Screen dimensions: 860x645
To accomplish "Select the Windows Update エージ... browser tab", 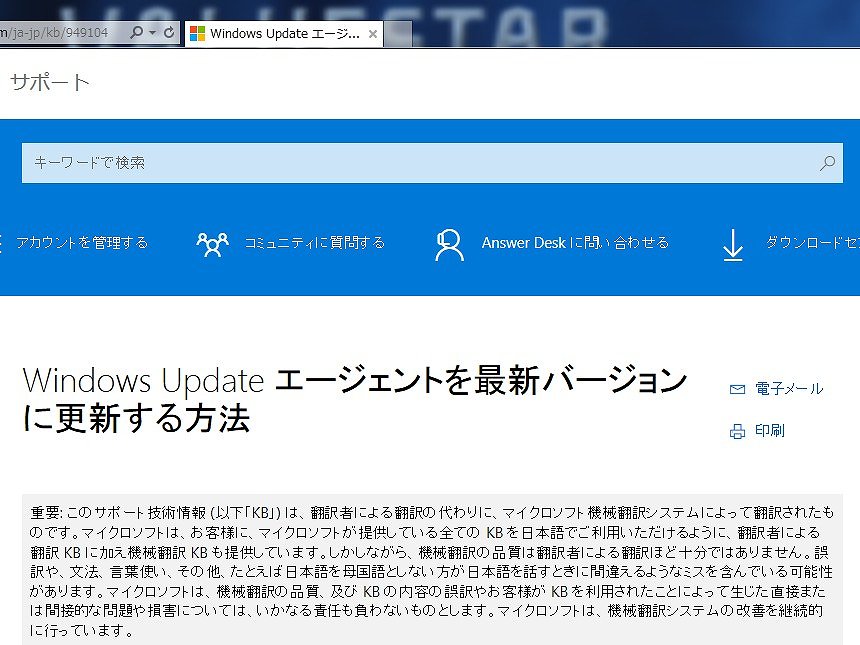I will click(284, 34).
